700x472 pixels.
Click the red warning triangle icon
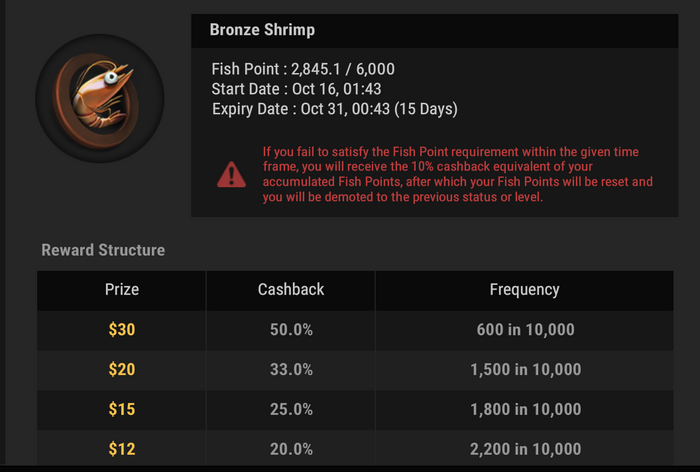pos(231,175)
